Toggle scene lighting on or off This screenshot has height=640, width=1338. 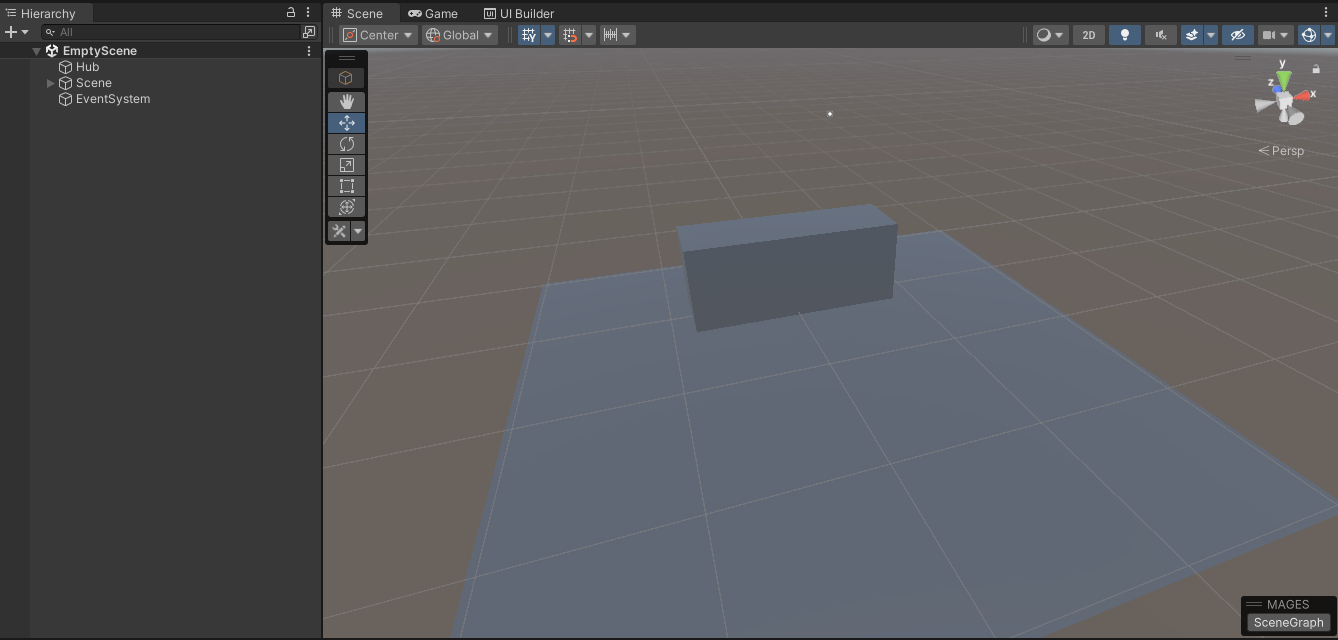coord(1124,34)
